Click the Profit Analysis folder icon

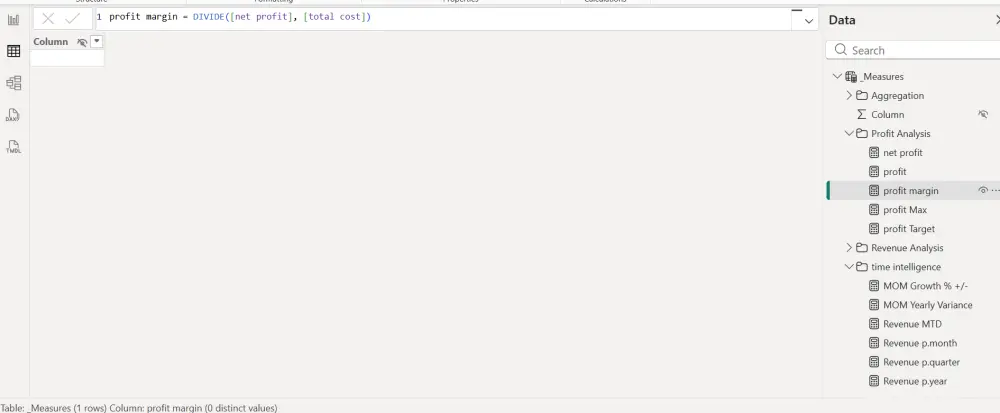(x=862, y=133)
